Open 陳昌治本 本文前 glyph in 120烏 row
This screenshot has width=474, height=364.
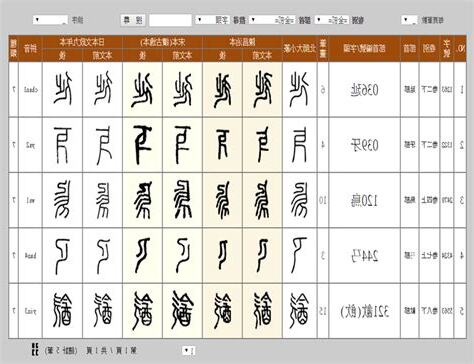262,200
